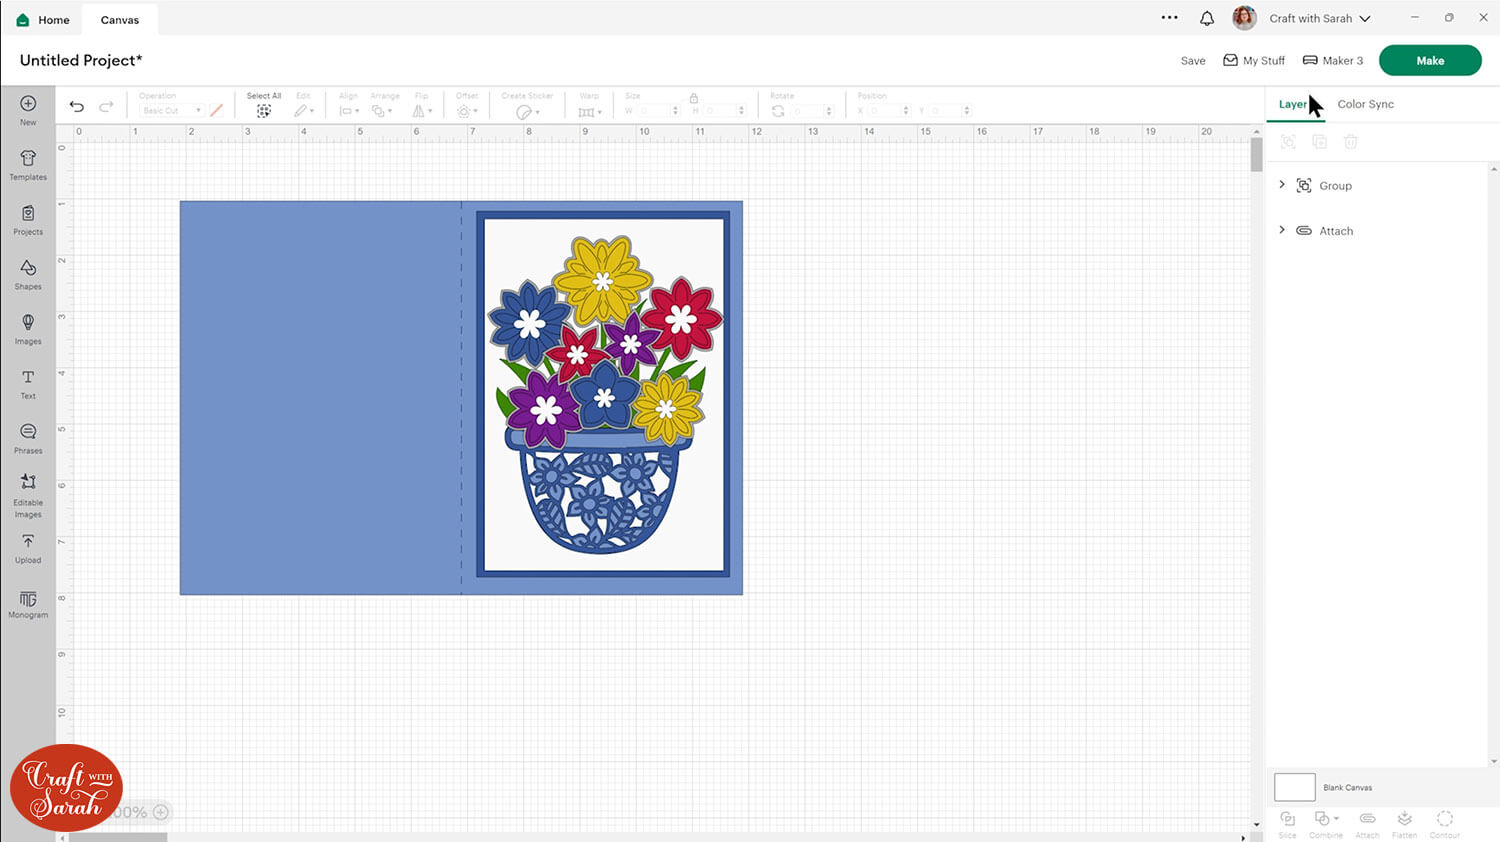Select the Text tool
Image resolution: width=1500 pixels, height=842 pixels.
click(x=27, y=383)
